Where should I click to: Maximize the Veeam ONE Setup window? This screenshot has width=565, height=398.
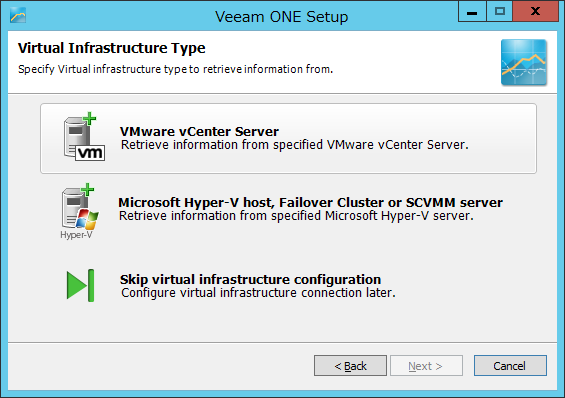(x=500, y=12)
